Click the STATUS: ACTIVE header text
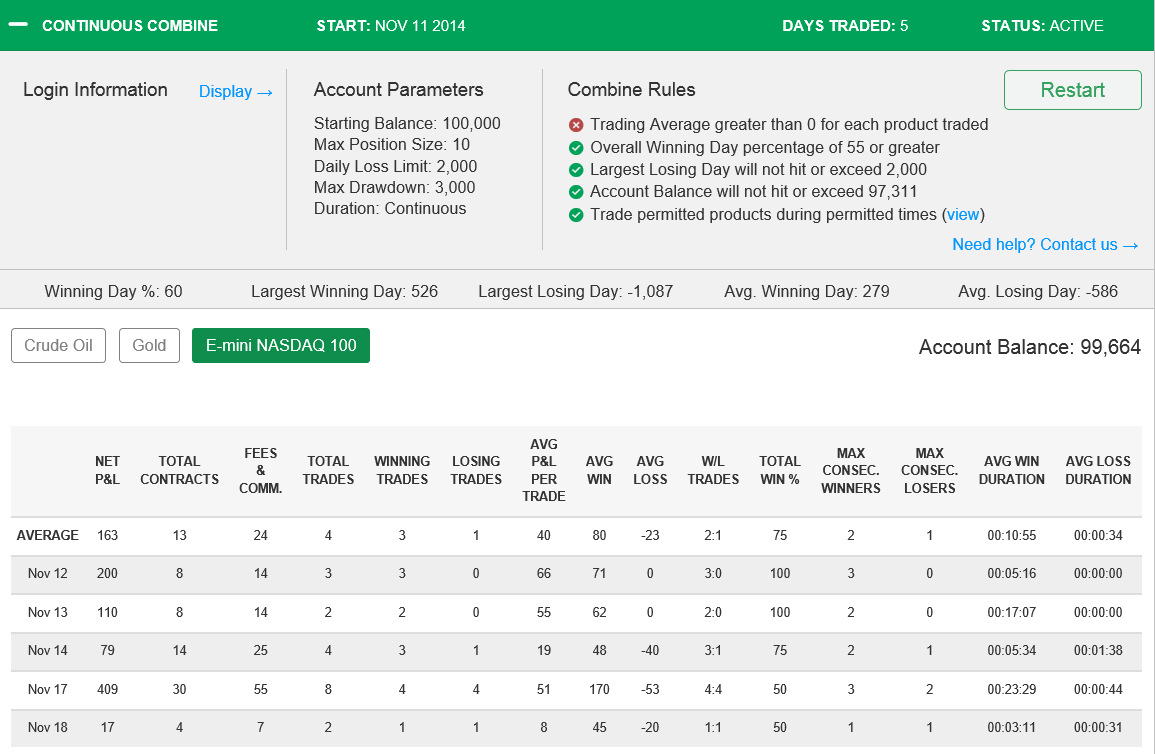The width and height of the screenshot is (1155, 754). [x=1042, y=26]
